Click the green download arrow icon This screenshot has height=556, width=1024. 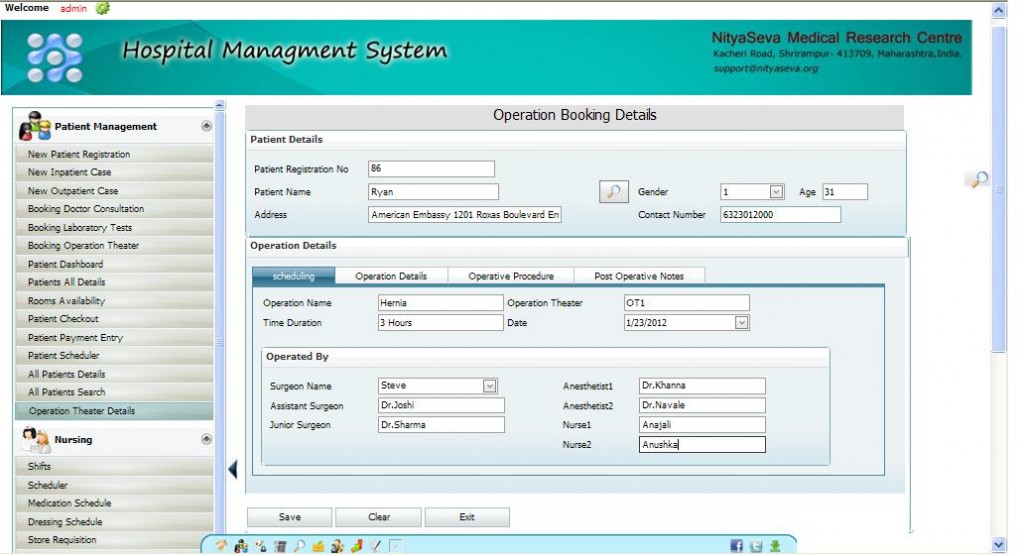click(x=775, y=546)
